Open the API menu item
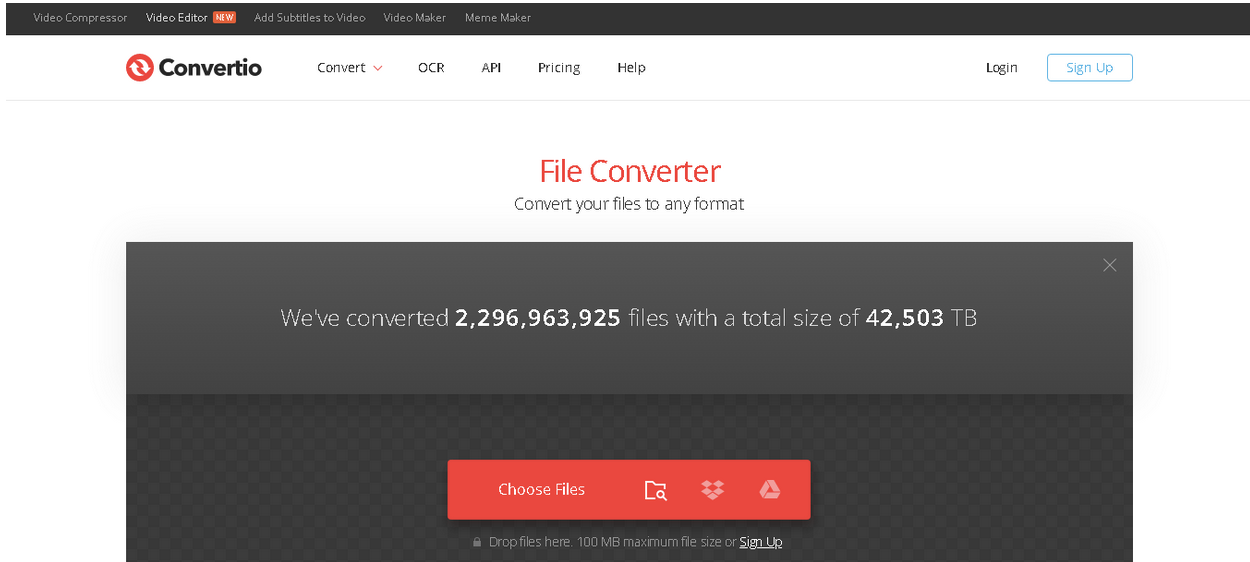Screen dimensions: 1250x562 point(491,68)
